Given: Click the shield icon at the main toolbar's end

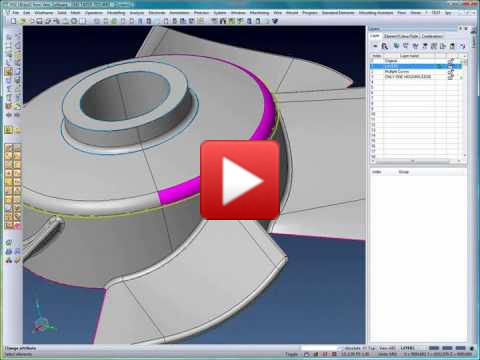Looking at the screenshot, I should pyautogui.click(x=275, y=21).
